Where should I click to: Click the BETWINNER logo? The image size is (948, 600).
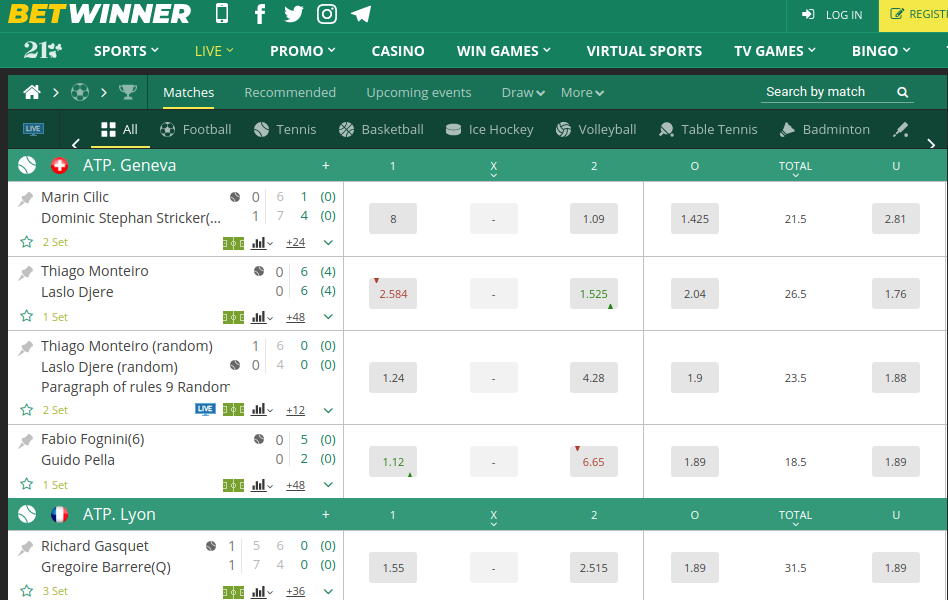pyautogui.click(x=99, y=13)
